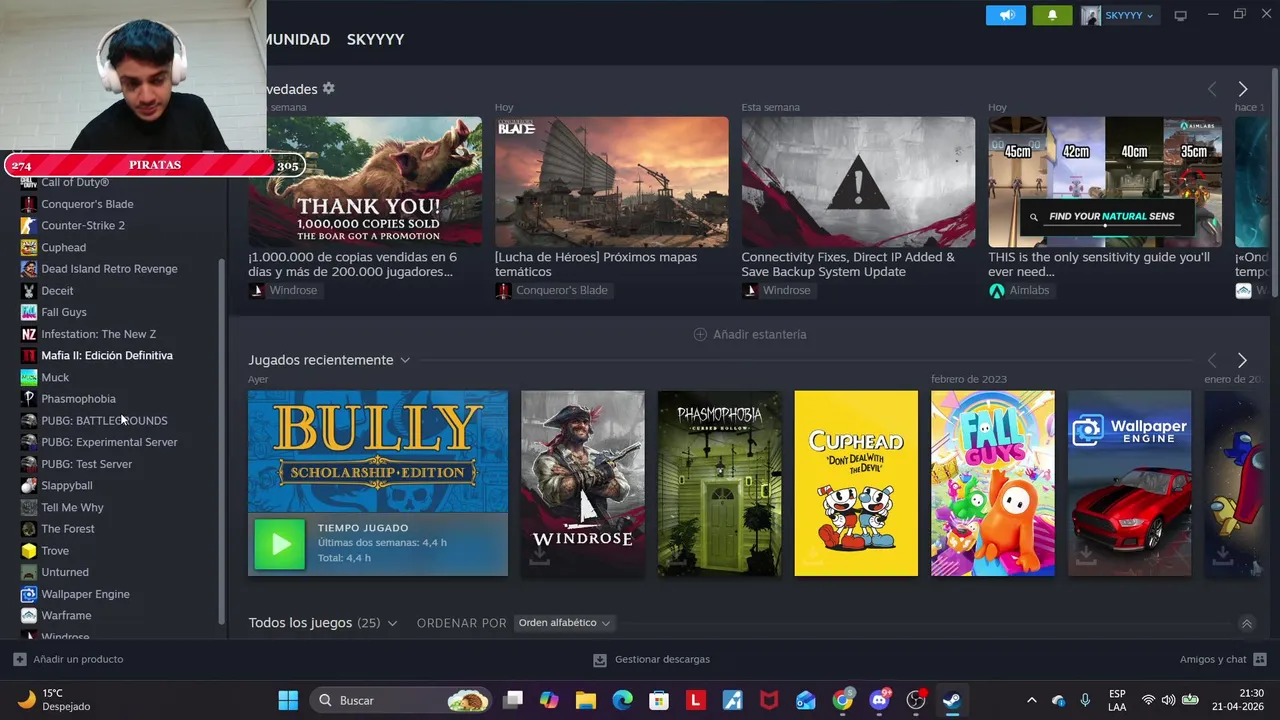Image resolution: width=1280 pixels, height=720 pixels.
Task: Open the Lucha de Héroes news article
Action: (612, 182)
